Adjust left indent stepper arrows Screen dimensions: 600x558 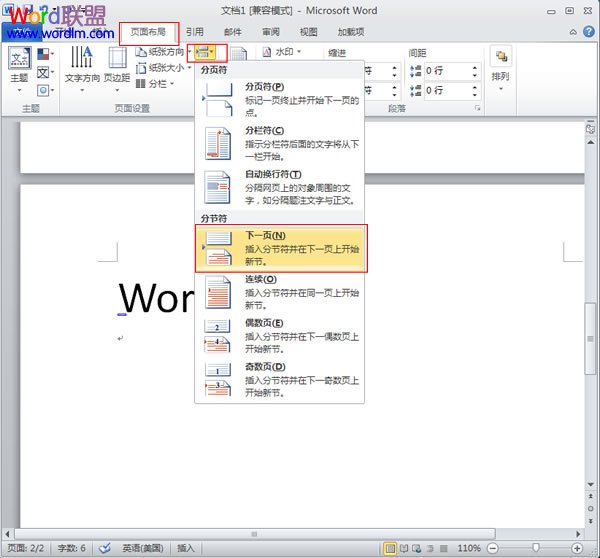coord(394,71)
